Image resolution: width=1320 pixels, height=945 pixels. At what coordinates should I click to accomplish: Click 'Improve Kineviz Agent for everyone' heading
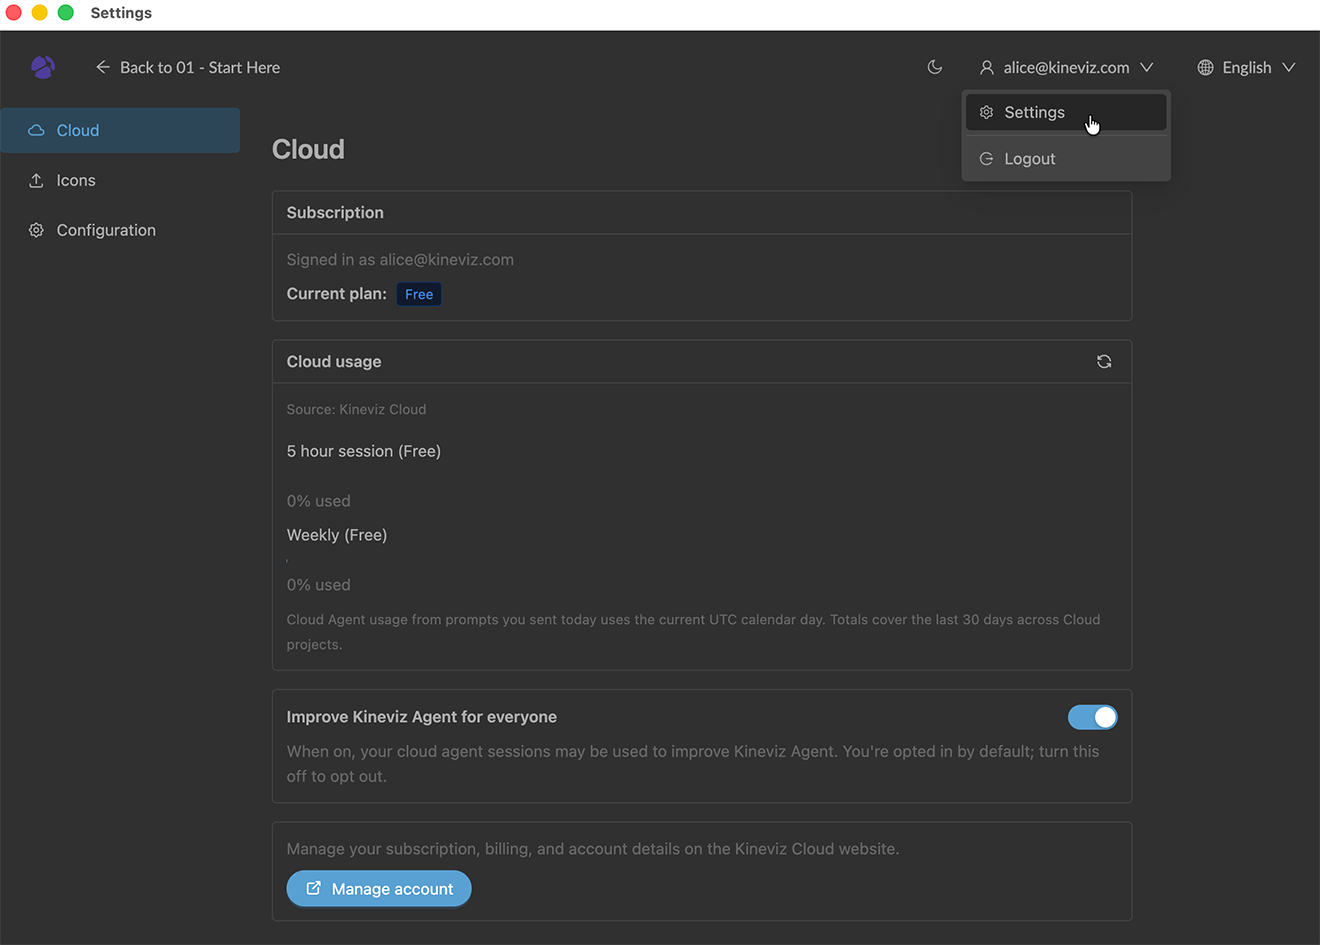point(422,717)
